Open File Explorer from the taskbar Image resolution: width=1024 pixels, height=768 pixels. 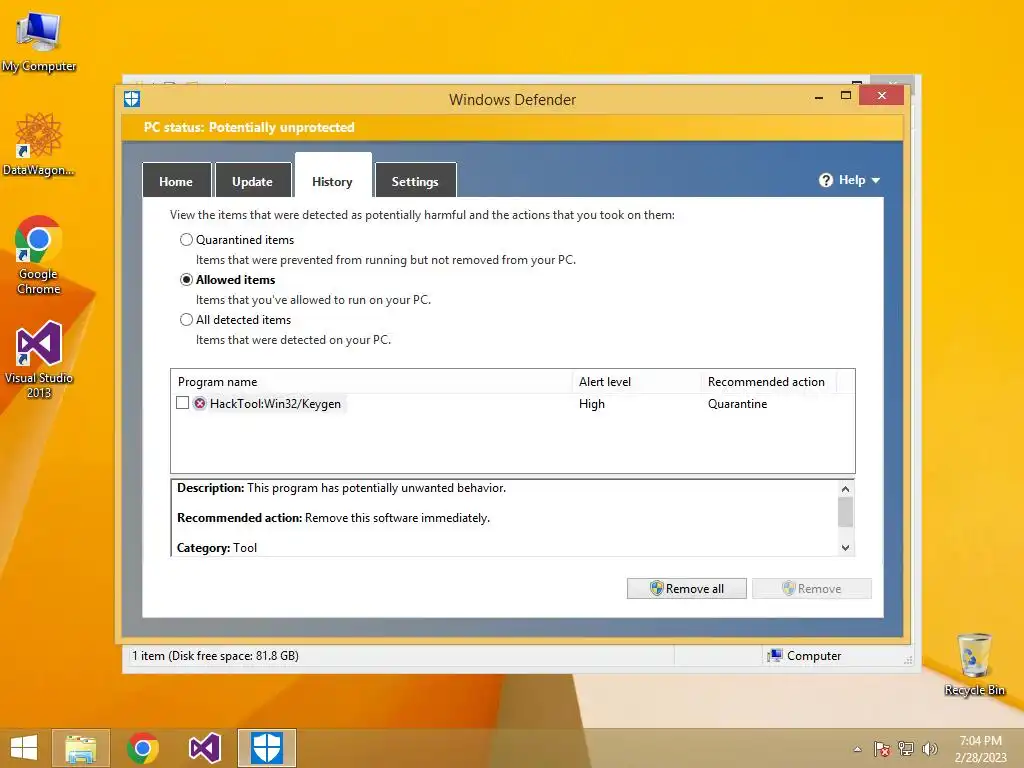[81, 748]
